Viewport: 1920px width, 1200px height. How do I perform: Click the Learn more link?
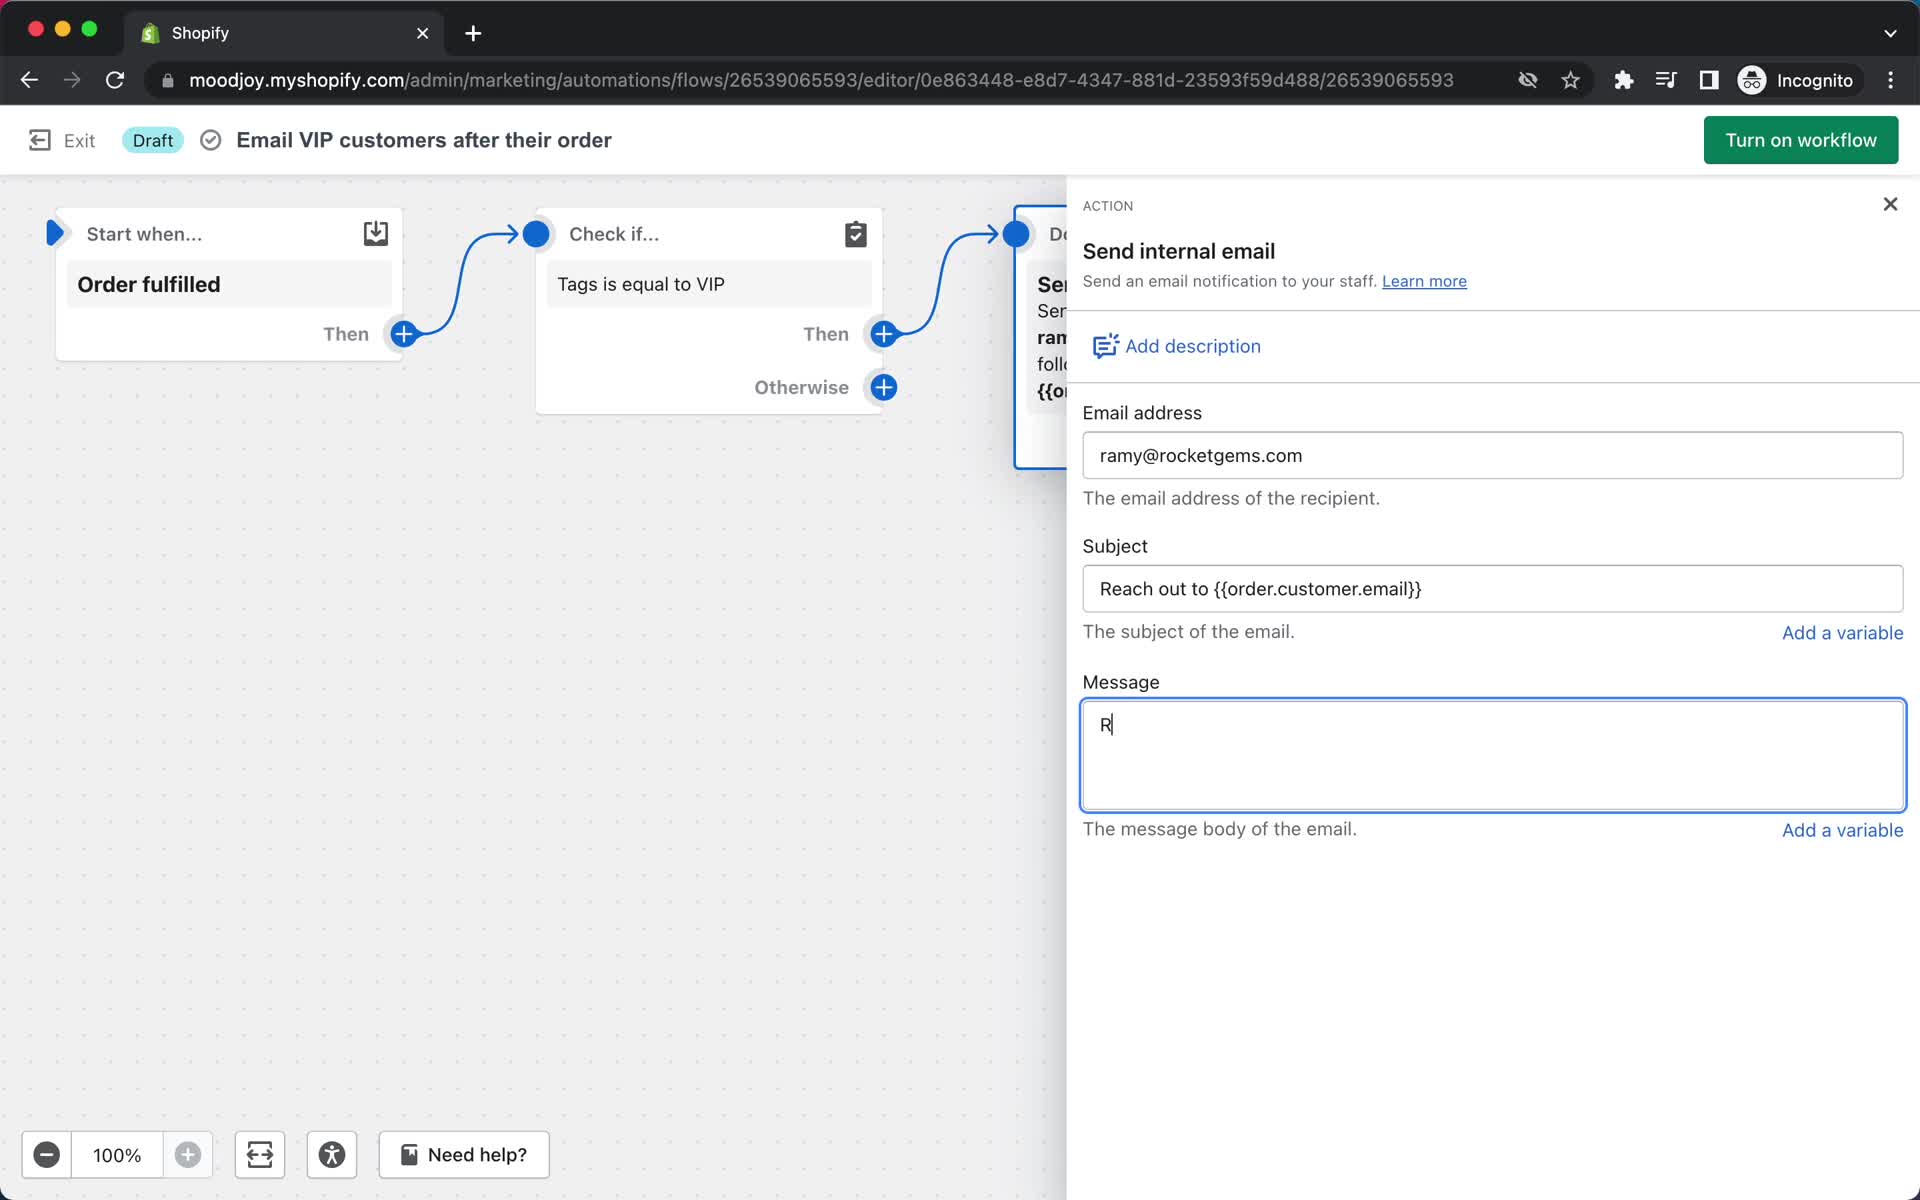click(1424, 281)
